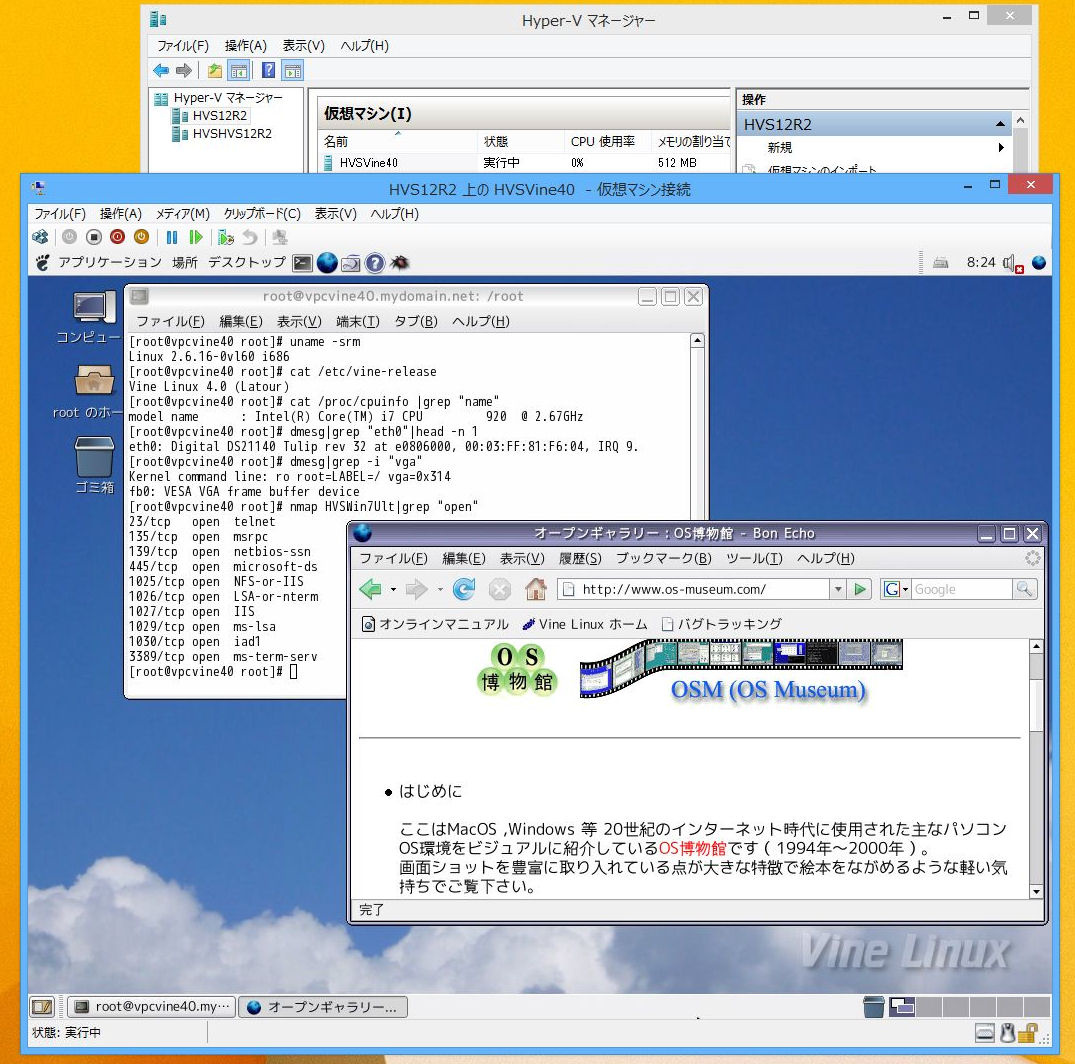Click the green Go button next to URL
The image size is (1075, 1064).
click(860, 589)
